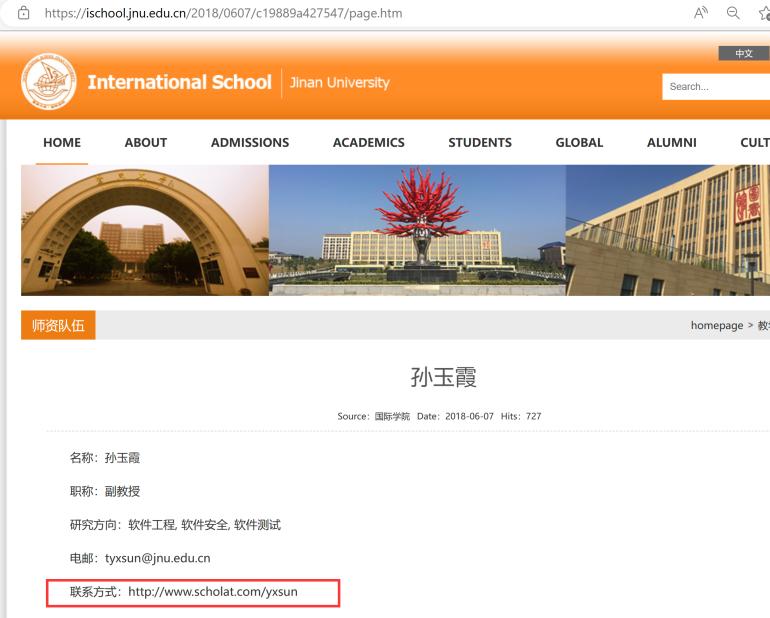The height and width of the screenshot is (618, 770).
Task: Click the Jinan University round logo
Action: (x=48, y=82)
